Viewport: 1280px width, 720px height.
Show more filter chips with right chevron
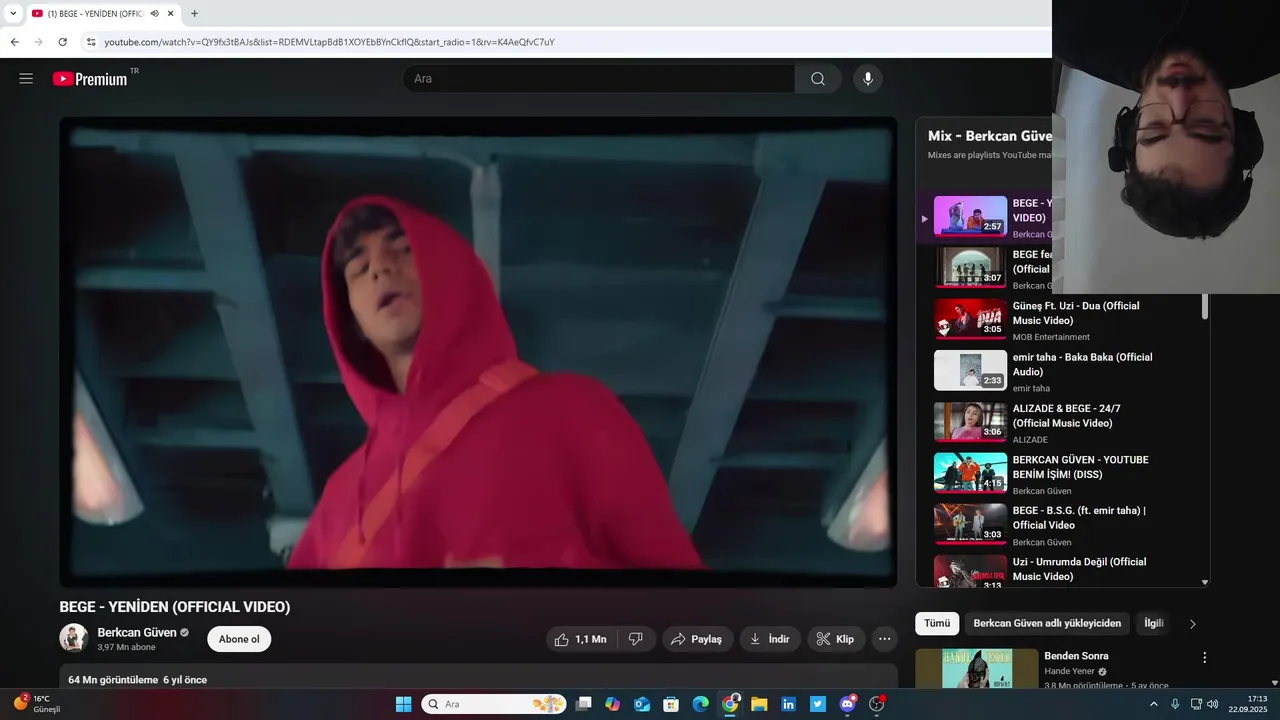[1192, 624]
